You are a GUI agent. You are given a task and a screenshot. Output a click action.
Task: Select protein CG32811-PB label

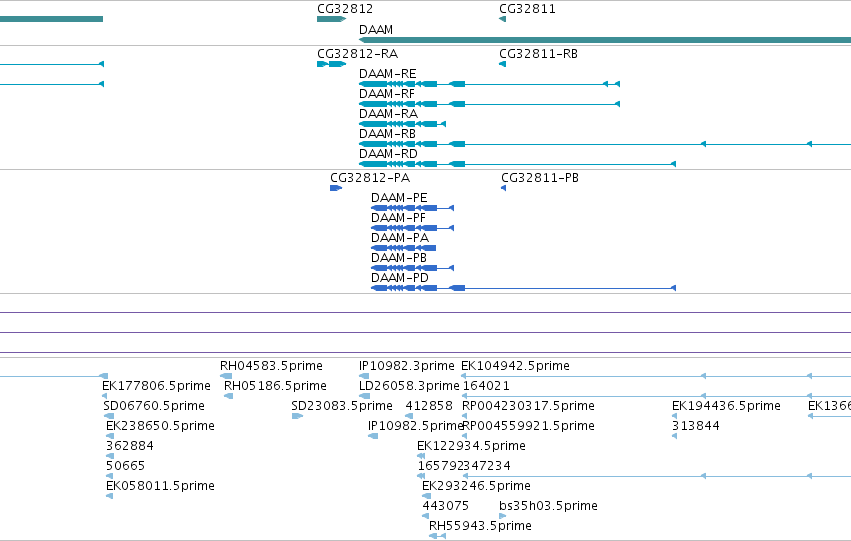point(539,178)
